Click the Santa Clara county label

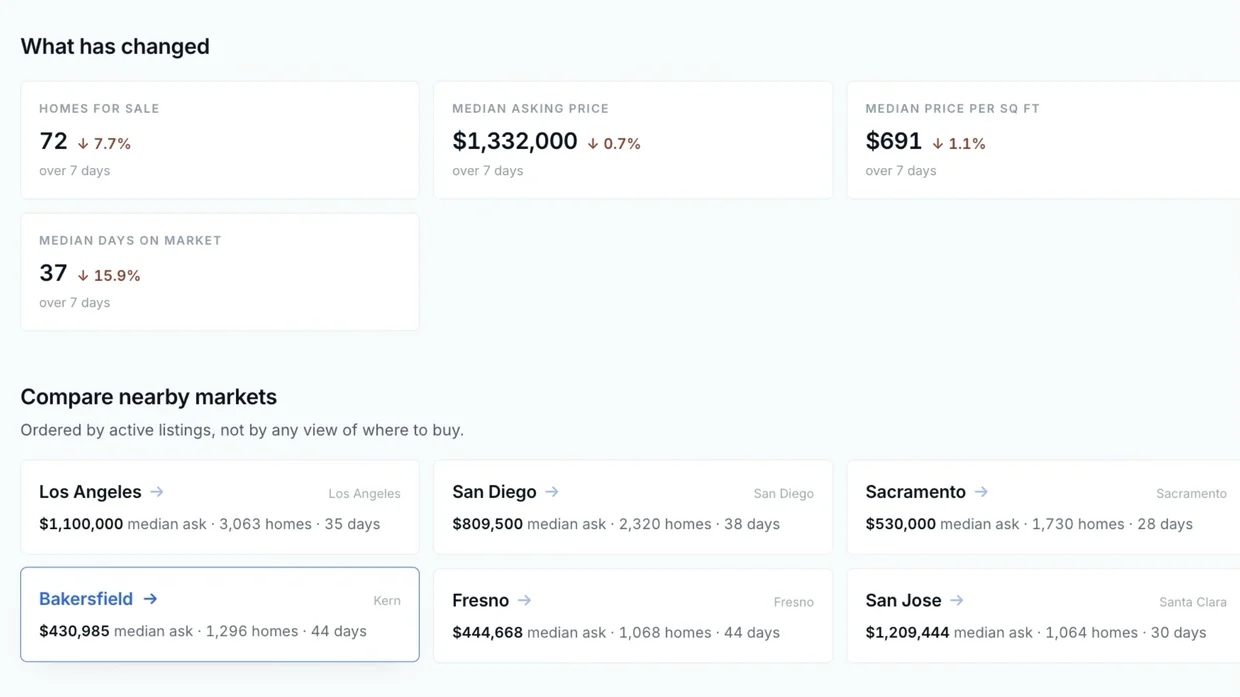tap(1193, 602)
